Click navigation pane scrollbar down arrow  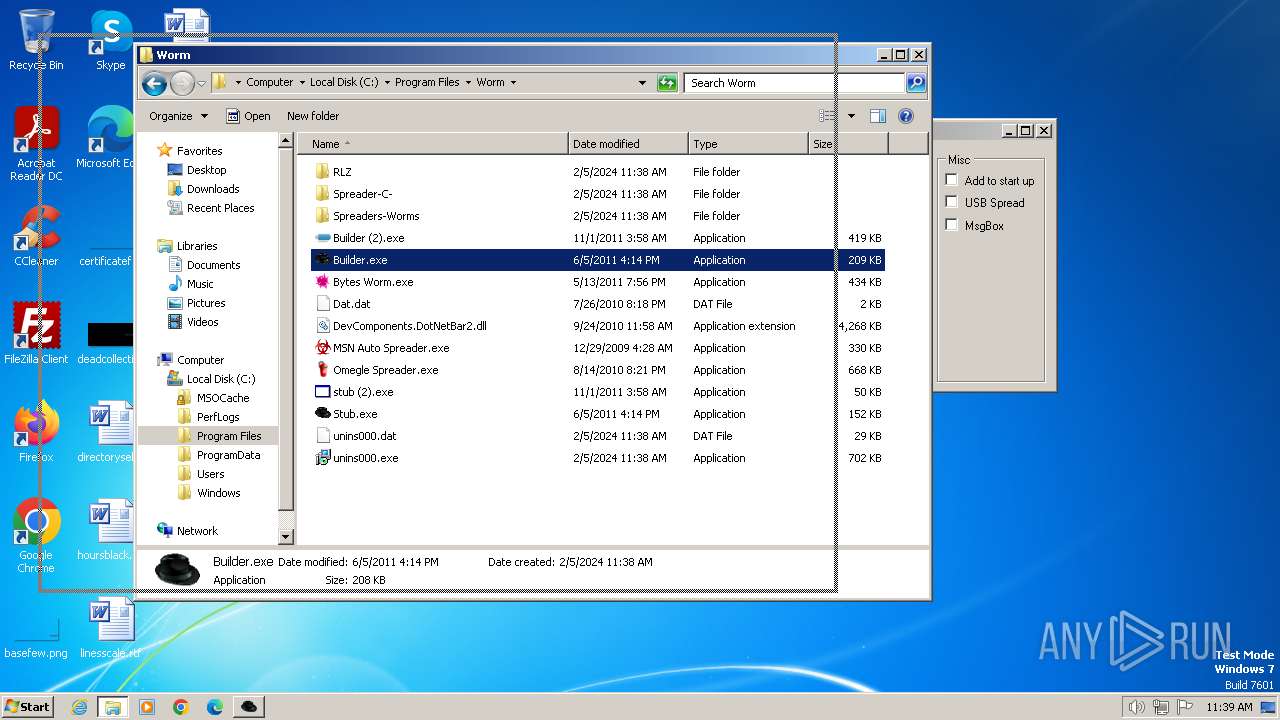pyautogui.click(x=286, y=537)
